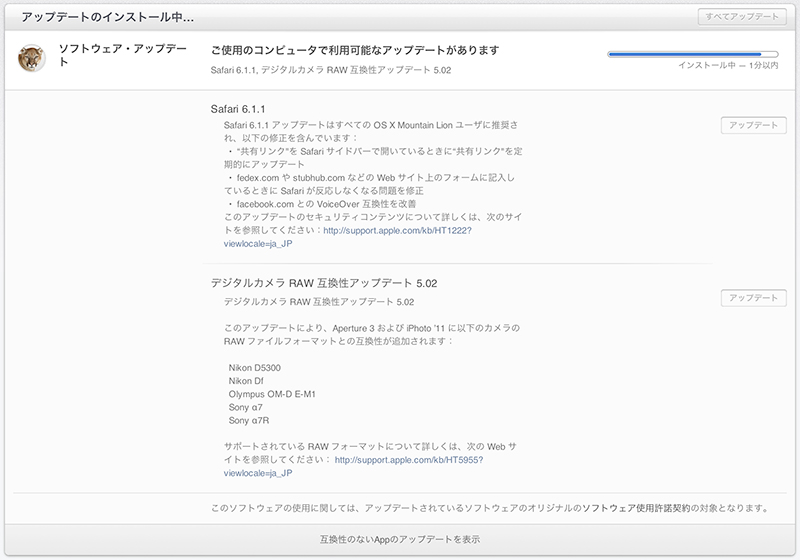Image resolution: width=800 pixels, height=560 pixels.
Task: Click 互換性のないAppのアップデートを表示 bar
Action: (x=400, y=540)
